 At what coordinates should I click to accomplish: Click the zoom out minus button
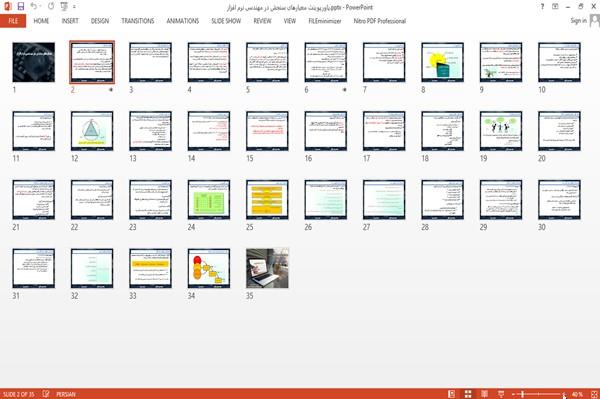point(514,394)
